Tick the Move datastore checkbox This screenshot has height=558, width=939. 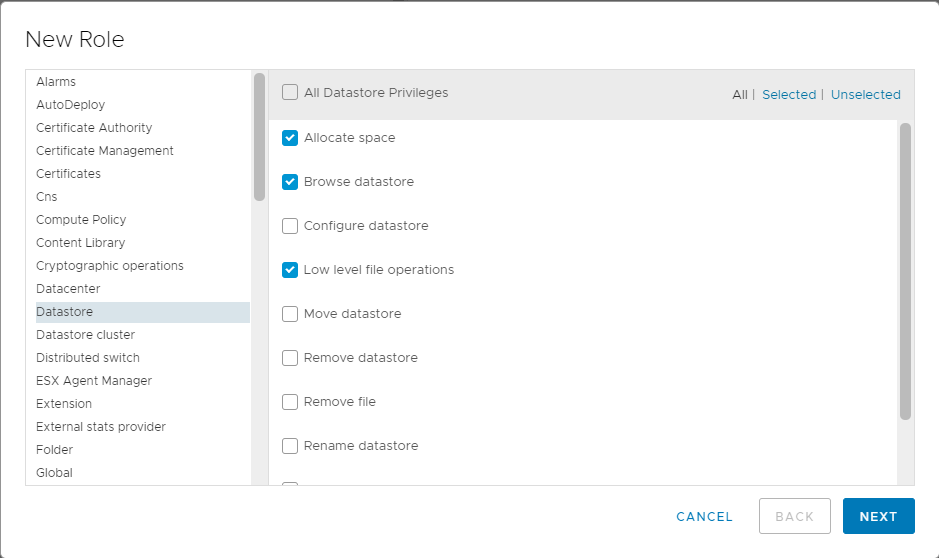pos(290,314)
